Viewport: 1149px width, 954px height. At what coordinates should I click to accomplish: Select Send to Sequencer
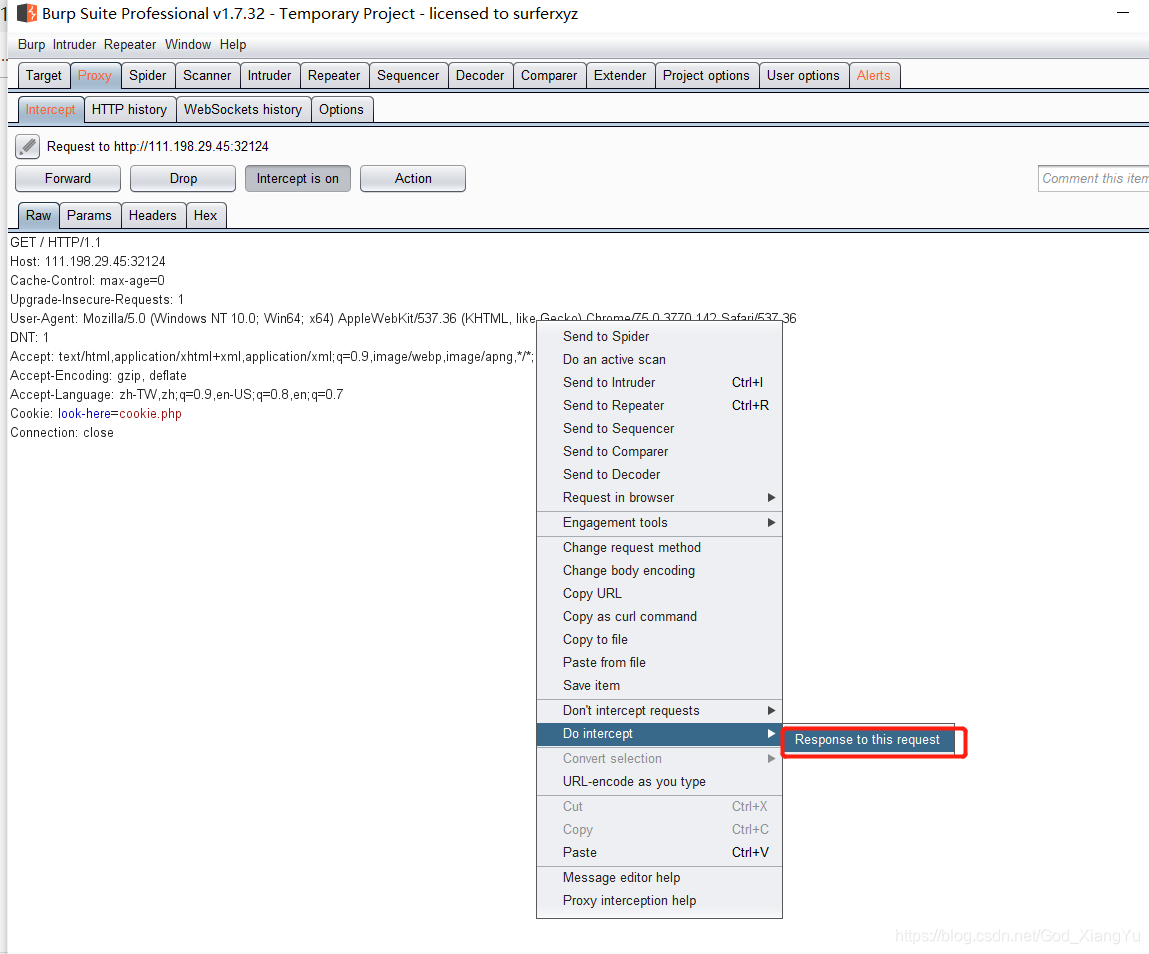point(660,429)
